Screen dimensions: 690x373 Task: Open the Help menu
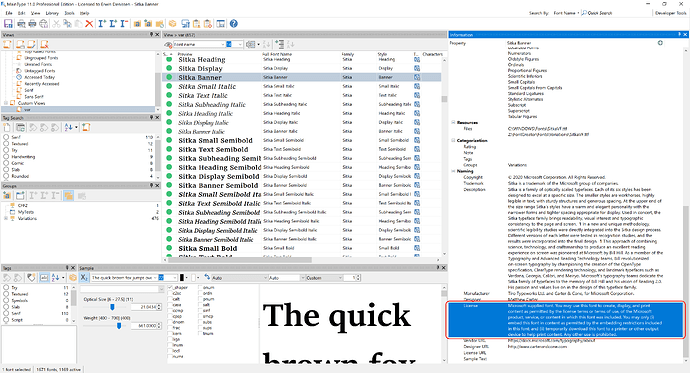tap(84, 13)
